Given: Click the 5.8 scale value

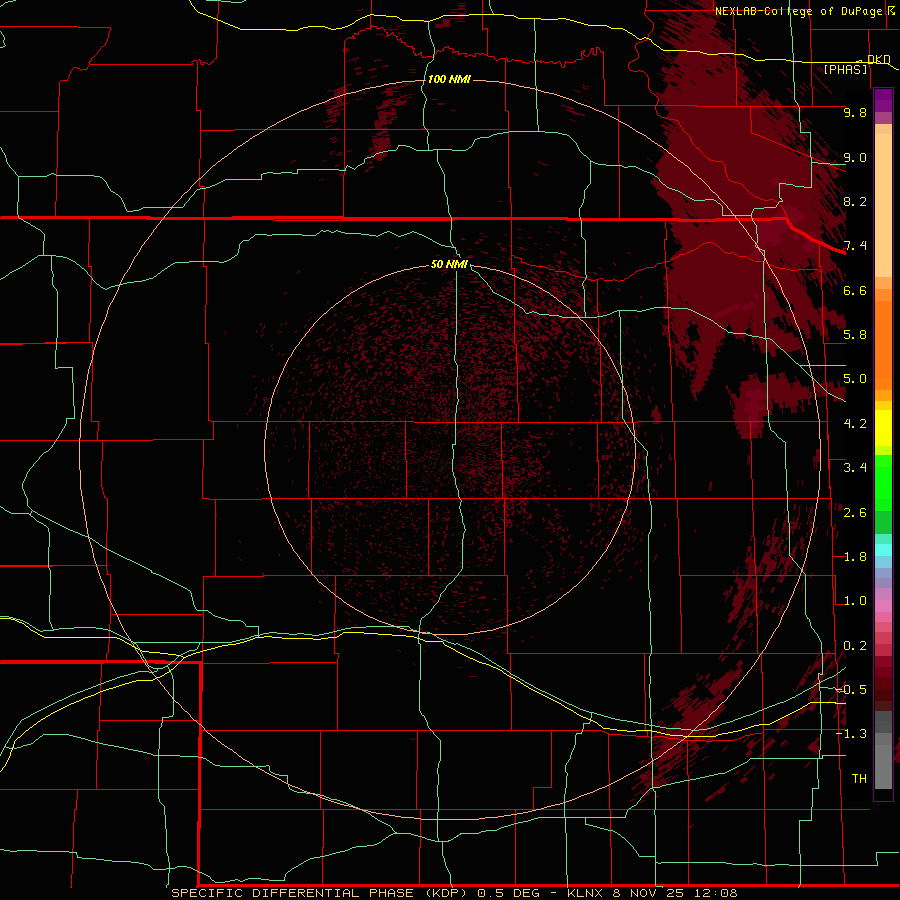Looking at the screenshot, I should point(855,335).
